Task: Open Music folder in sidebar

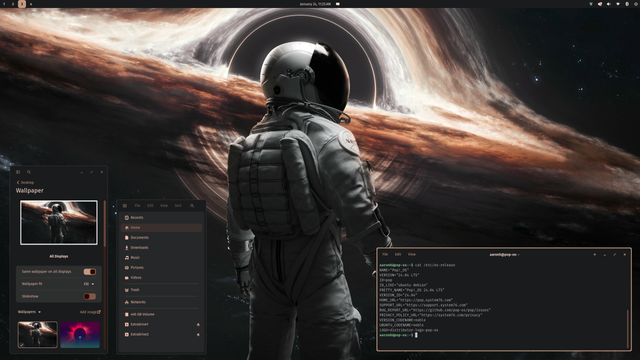Action: pos(162,258)
